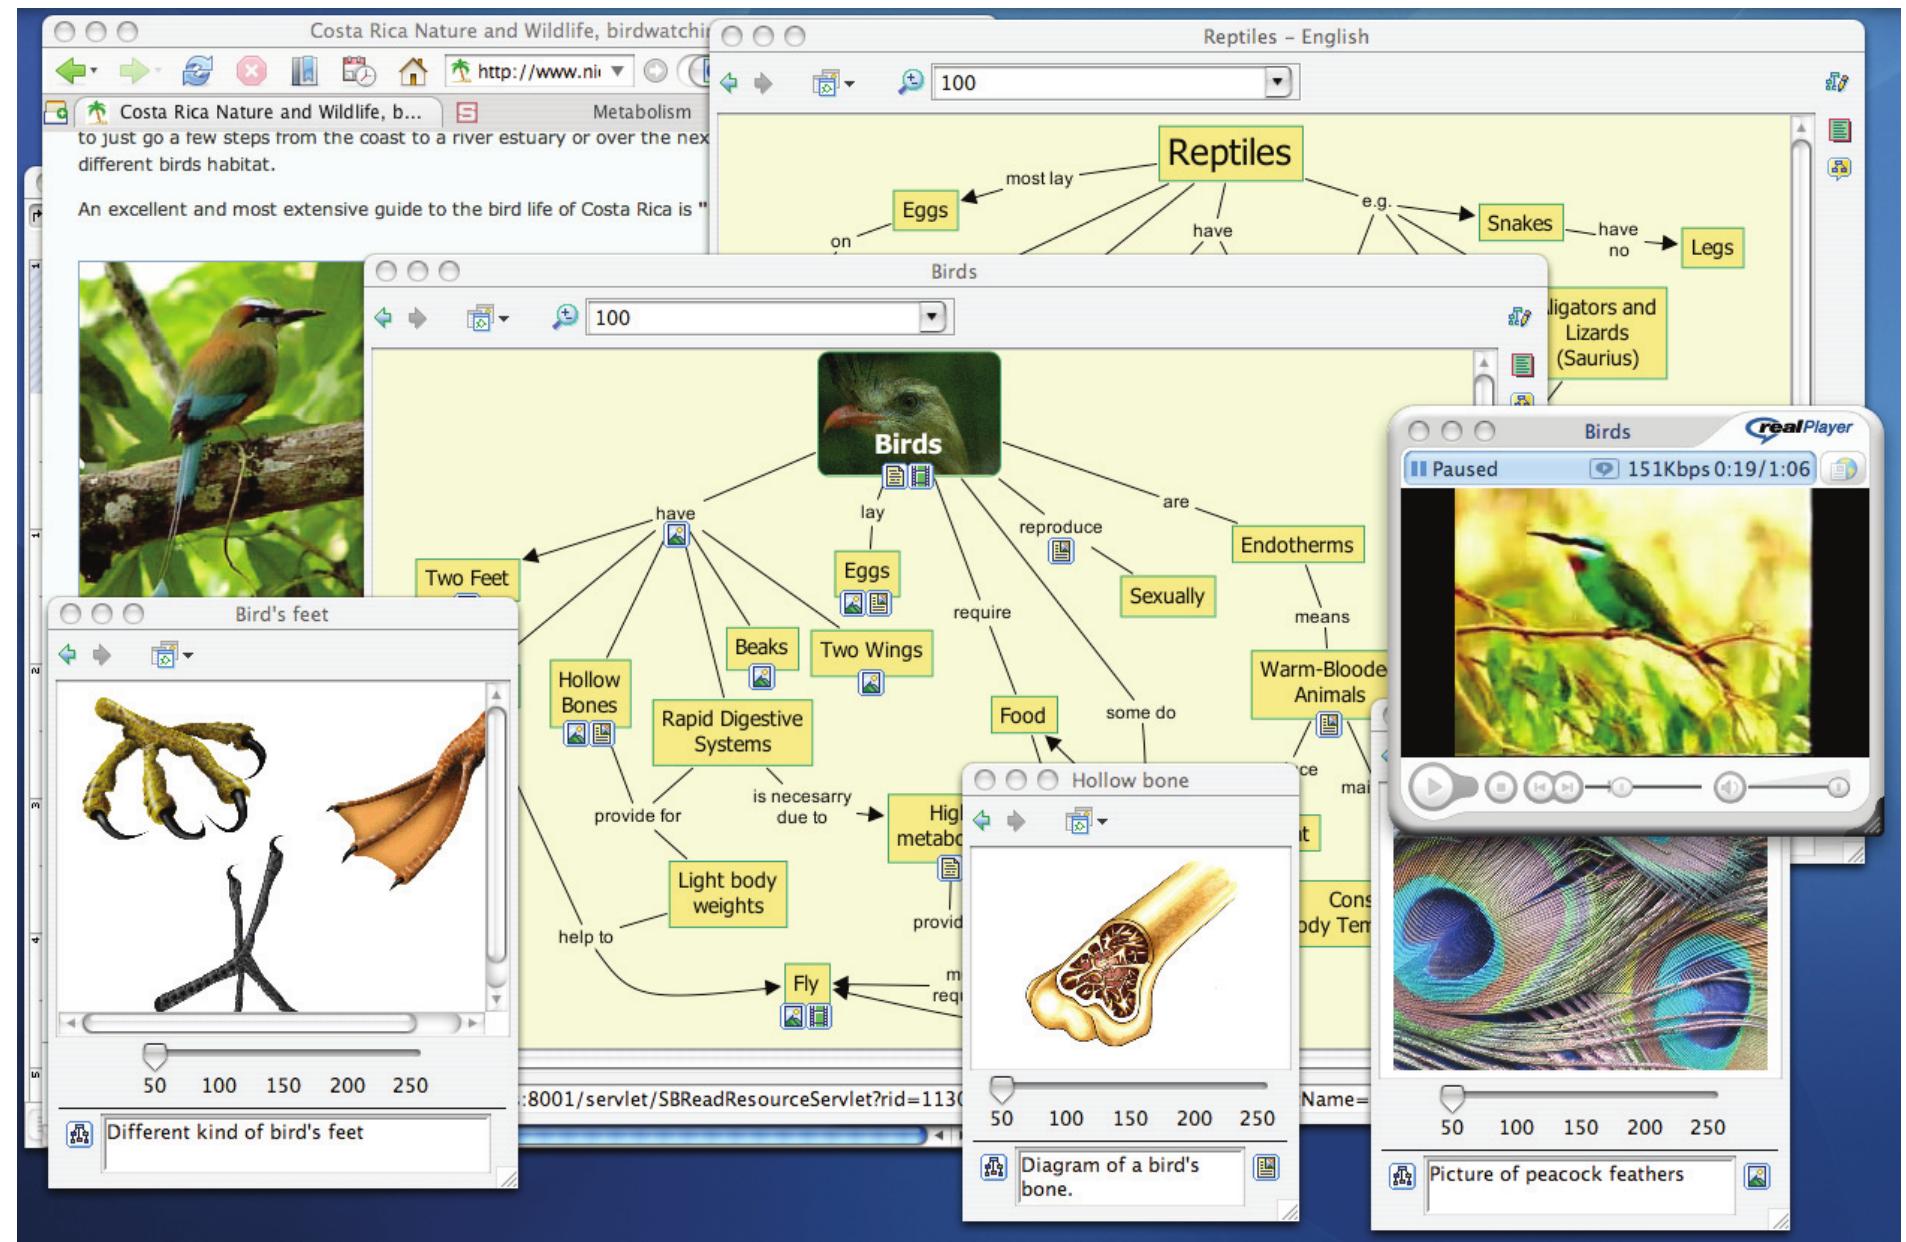Click the browser URL address field
The width and height of the screenshot is (1906, 1242).
point(538,71)
